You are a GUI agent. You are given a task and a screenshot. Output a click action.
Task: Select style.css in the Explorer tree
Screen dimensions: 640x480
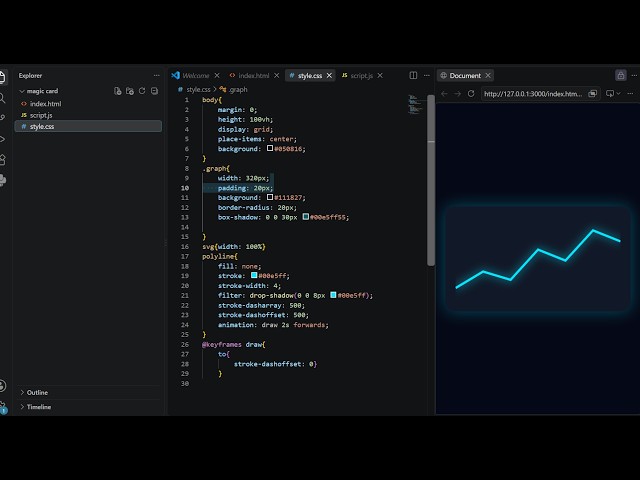click(x=88, y=127)
